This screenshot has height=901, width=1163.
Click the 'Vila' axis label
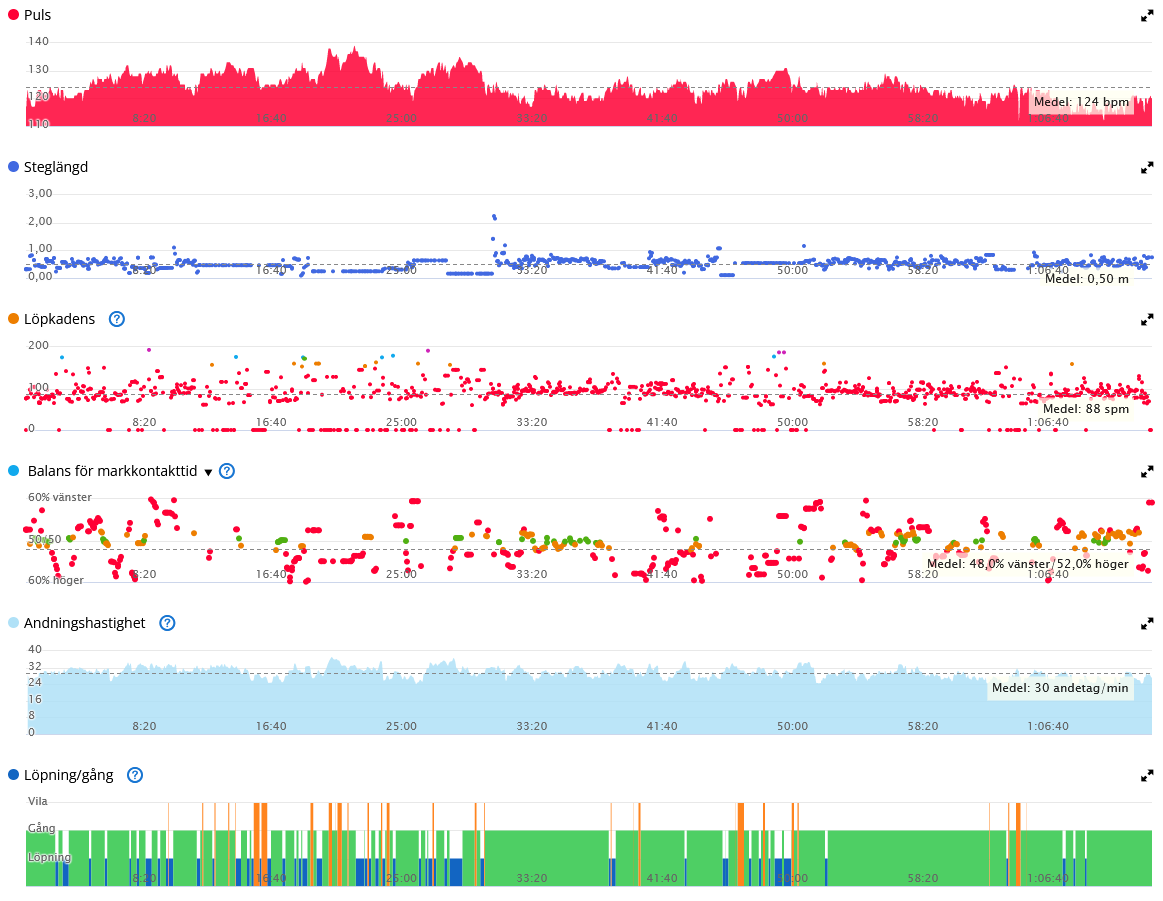coord(38,801)
